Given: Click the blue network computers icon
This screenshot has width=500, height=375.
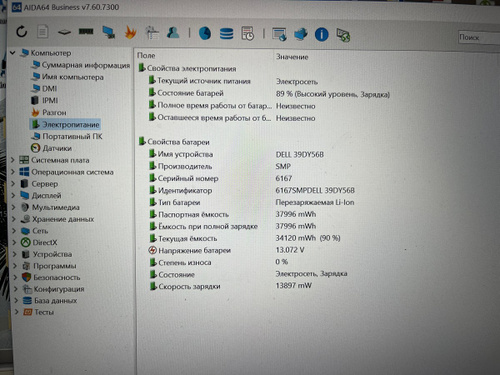Looking at the screenshot, I should point(301,34).
